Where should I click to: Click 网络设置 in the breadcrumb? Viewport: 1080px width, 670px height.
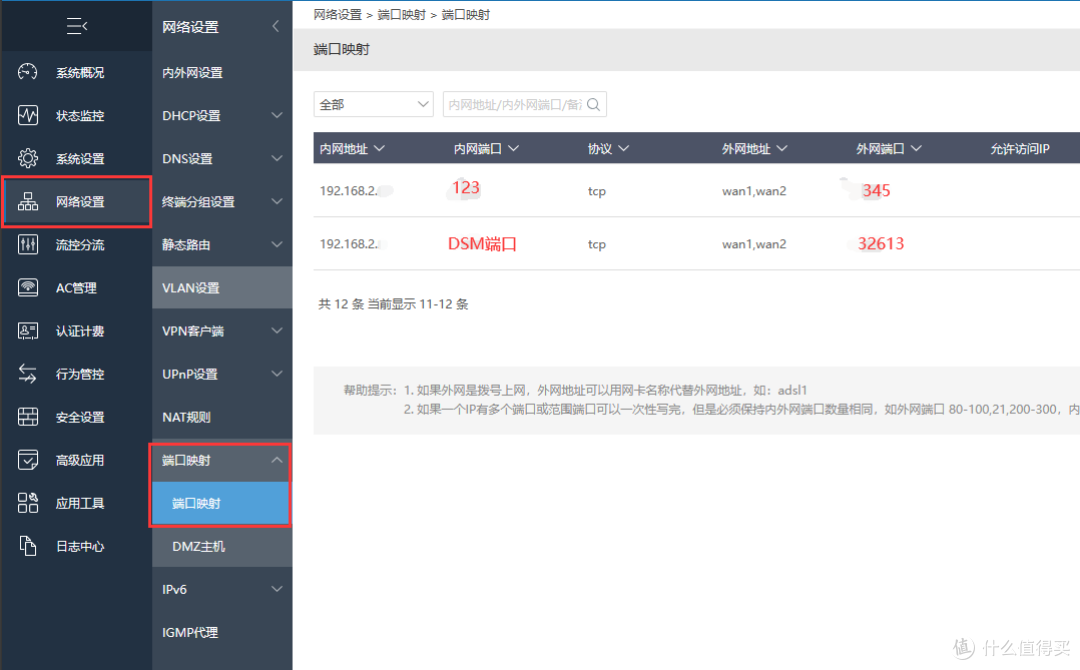338,14
